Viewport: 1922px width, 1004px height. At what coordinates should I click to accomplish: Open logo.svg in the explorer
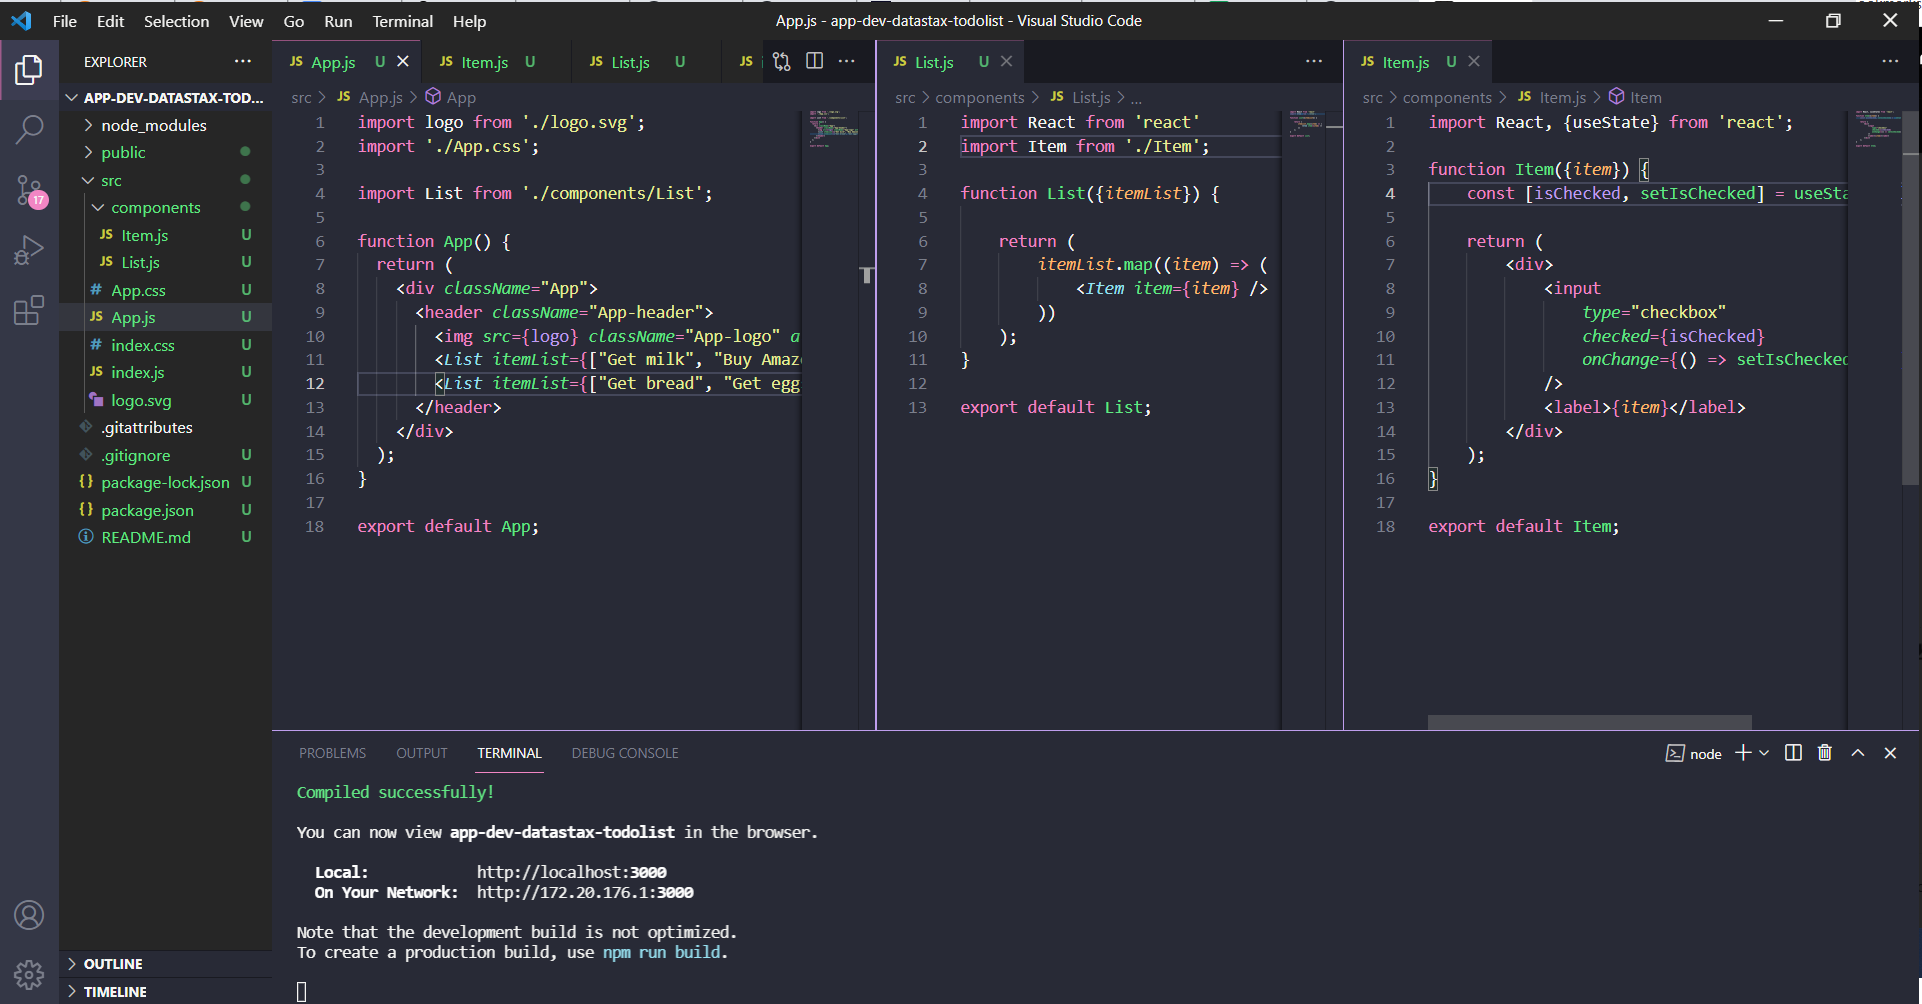pos(166,400)
